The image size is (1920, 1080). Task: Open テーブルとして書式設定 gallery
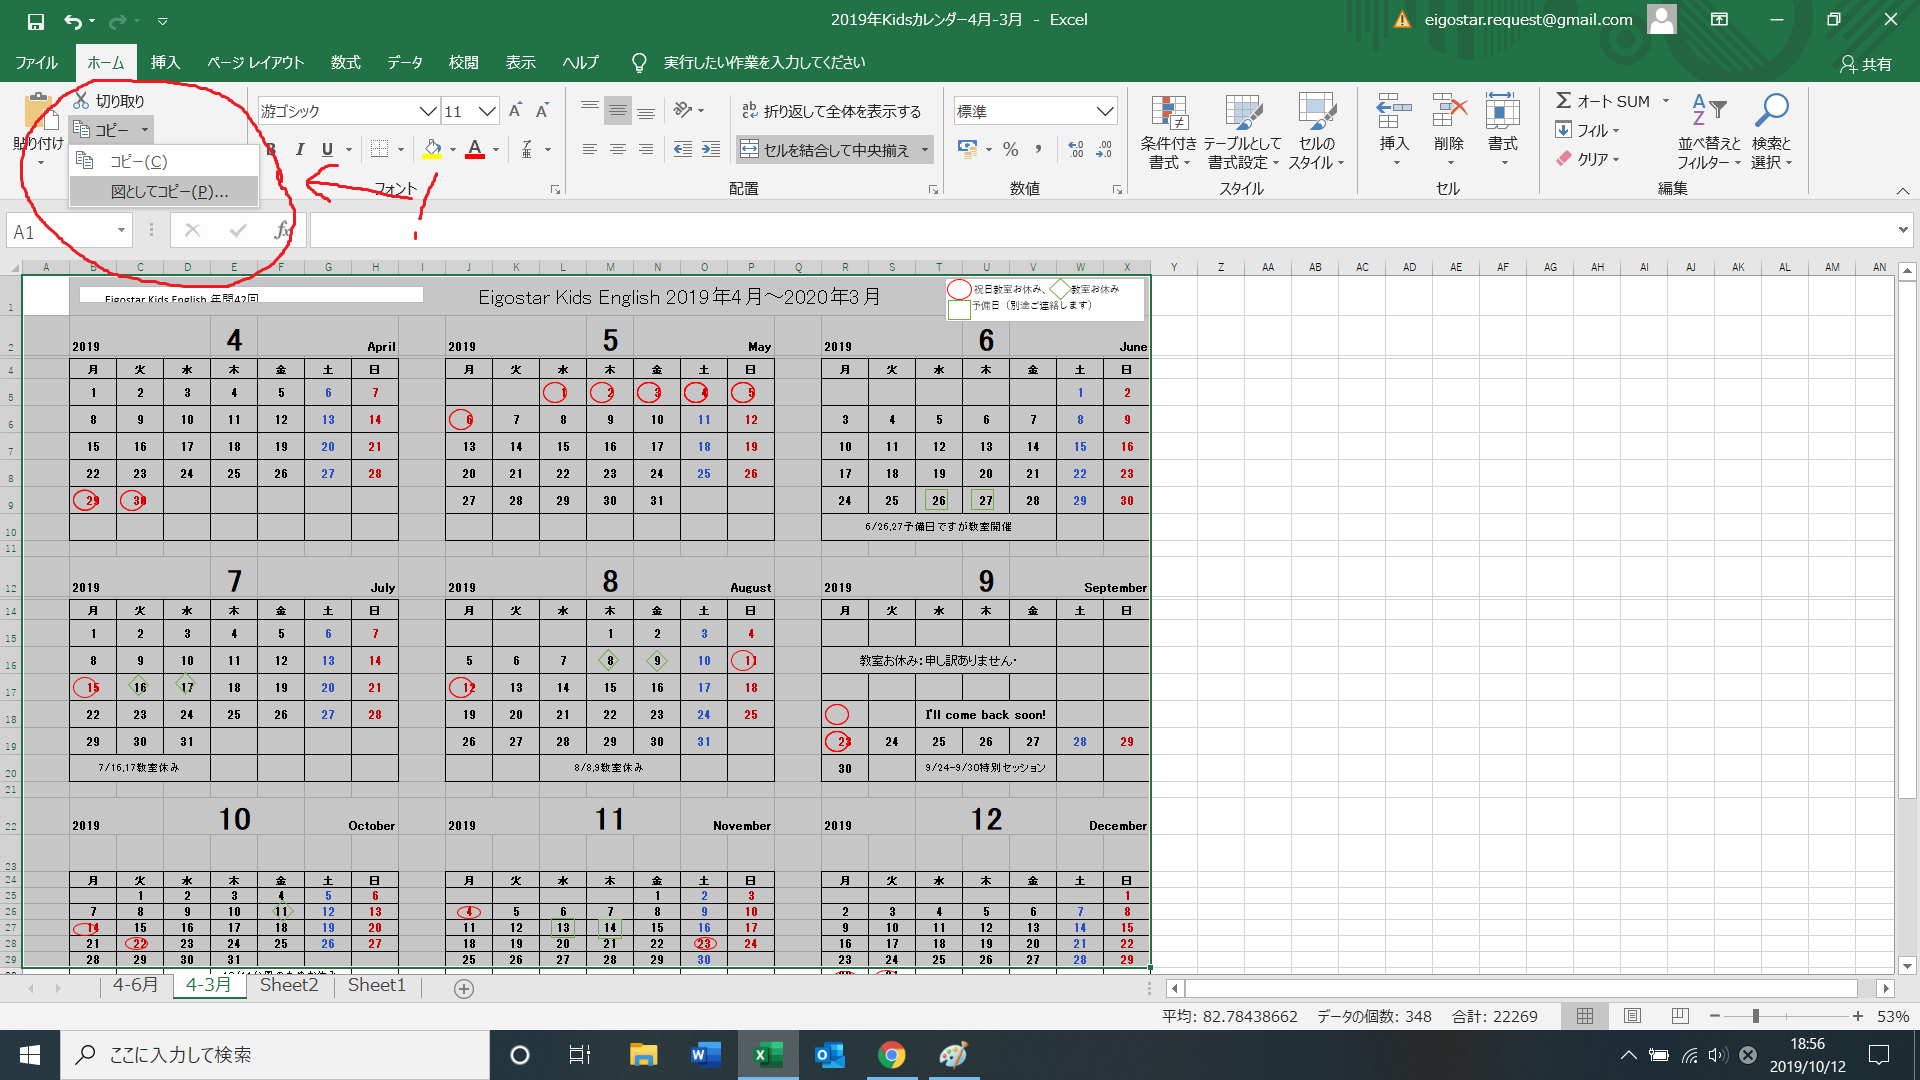pyautogui.click(x=1243, y=132)
